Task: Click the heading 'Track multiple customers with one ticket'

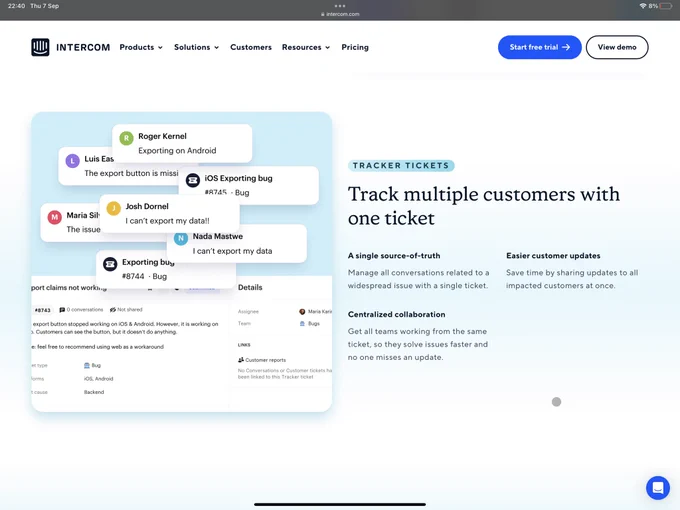Action: 484,206
